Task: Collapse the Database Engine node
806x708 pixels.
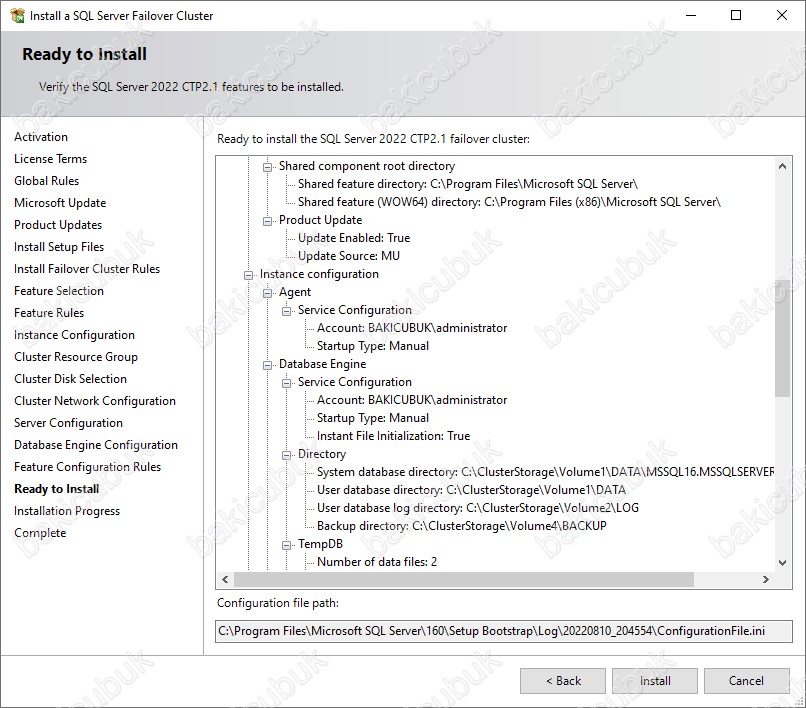Action: point(267,365)
